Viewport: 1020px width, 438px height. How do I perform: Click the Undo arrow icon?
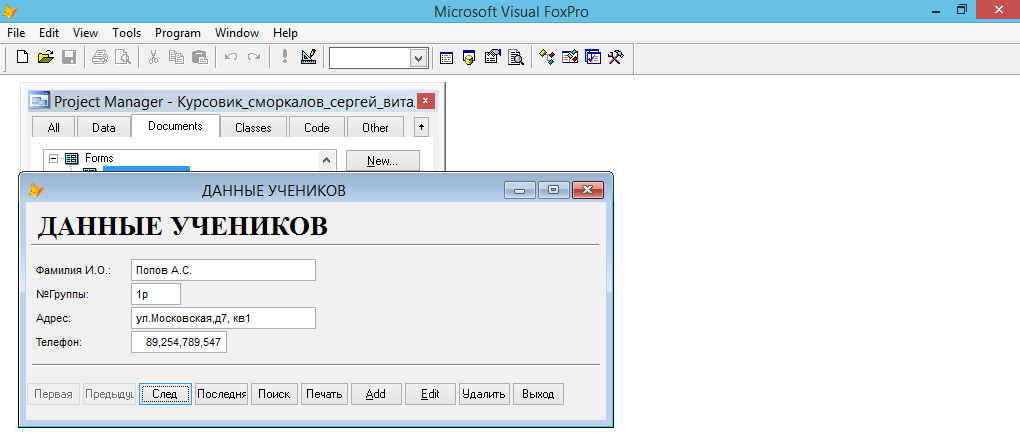pos(230,57)
